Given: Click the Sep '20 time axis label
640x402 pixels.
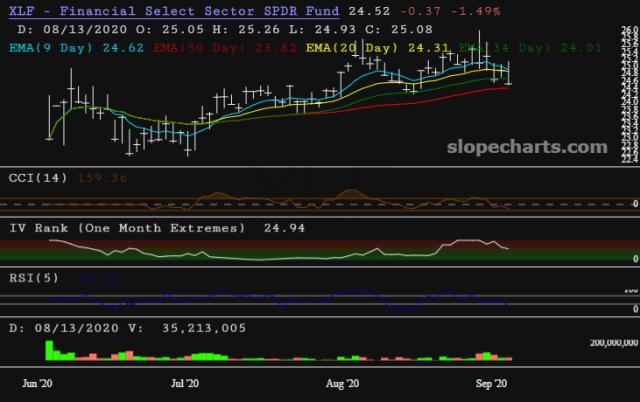Looking at the screenshot, I should coord(491,384).
